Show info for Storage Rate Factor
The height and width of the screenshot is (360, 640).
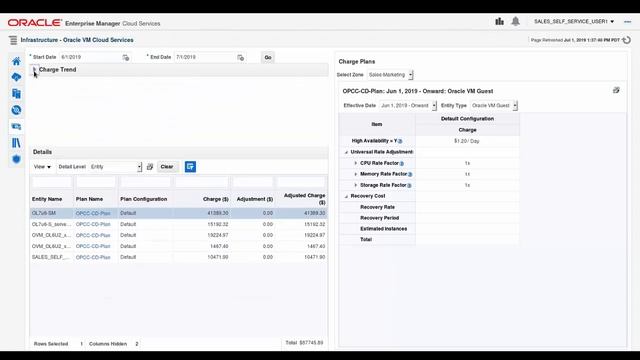tap(409, 185)
